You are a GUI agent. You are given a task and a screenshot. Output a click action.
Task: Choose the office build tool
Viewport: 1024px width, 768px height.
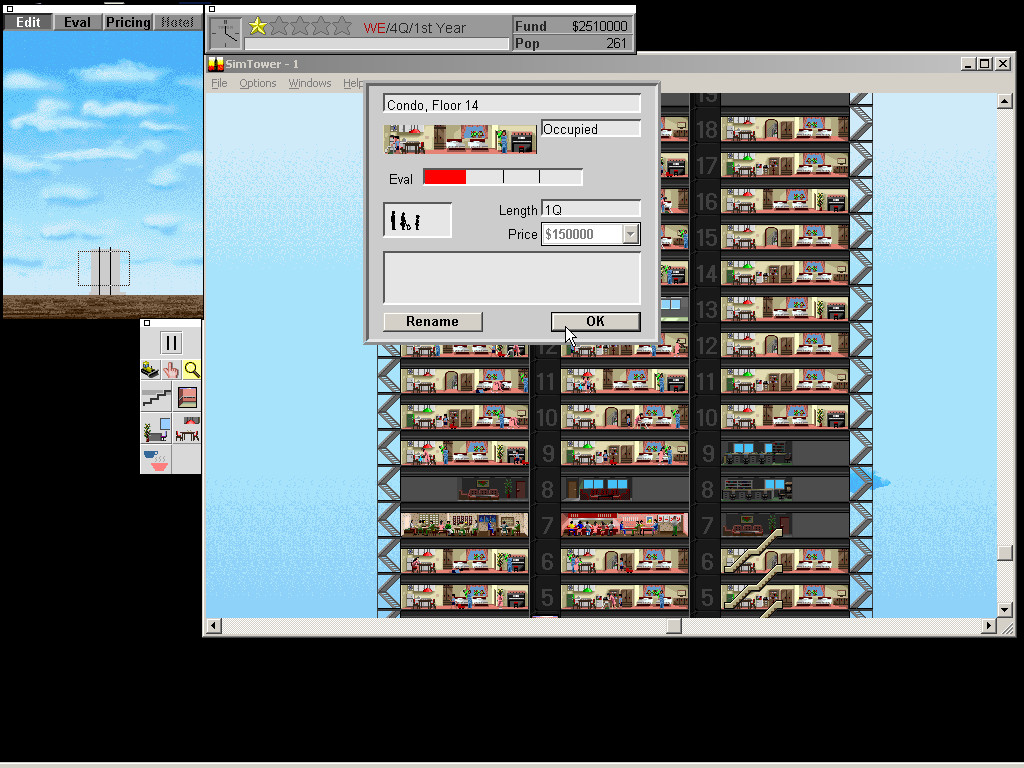point(156,428)
